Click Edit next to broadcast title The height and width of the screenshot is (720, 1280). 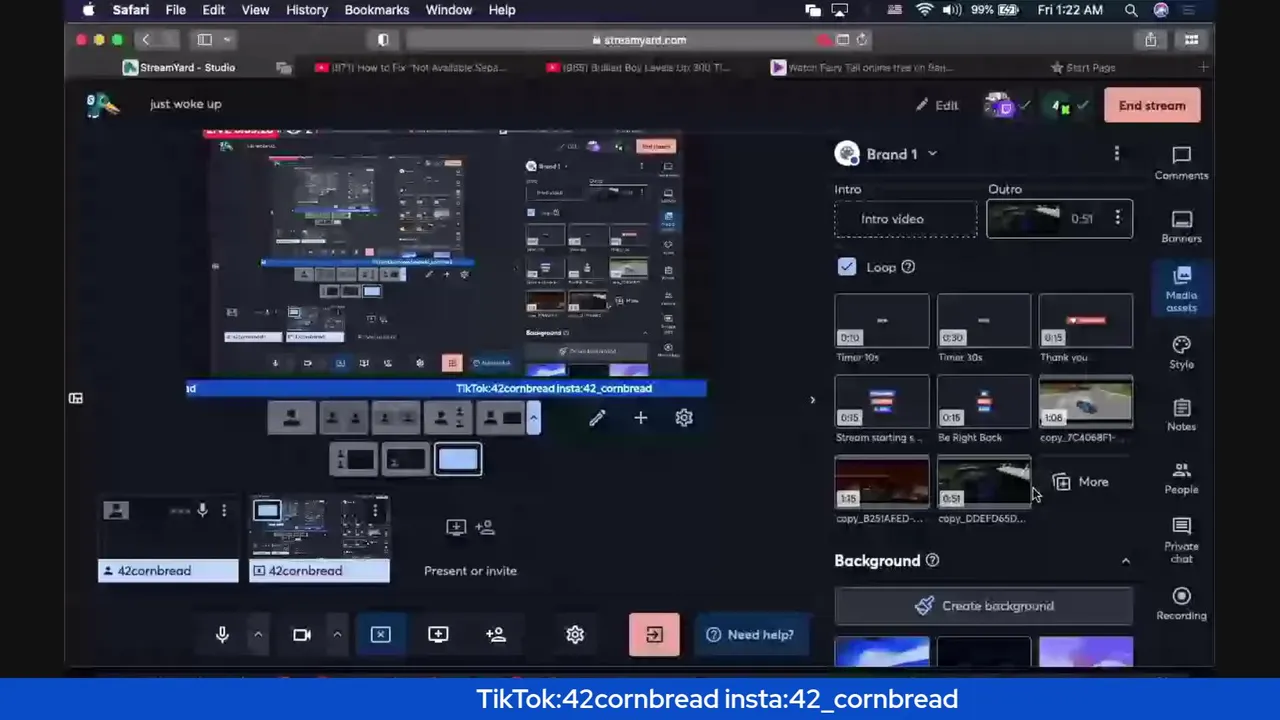(x=937, y=105)
